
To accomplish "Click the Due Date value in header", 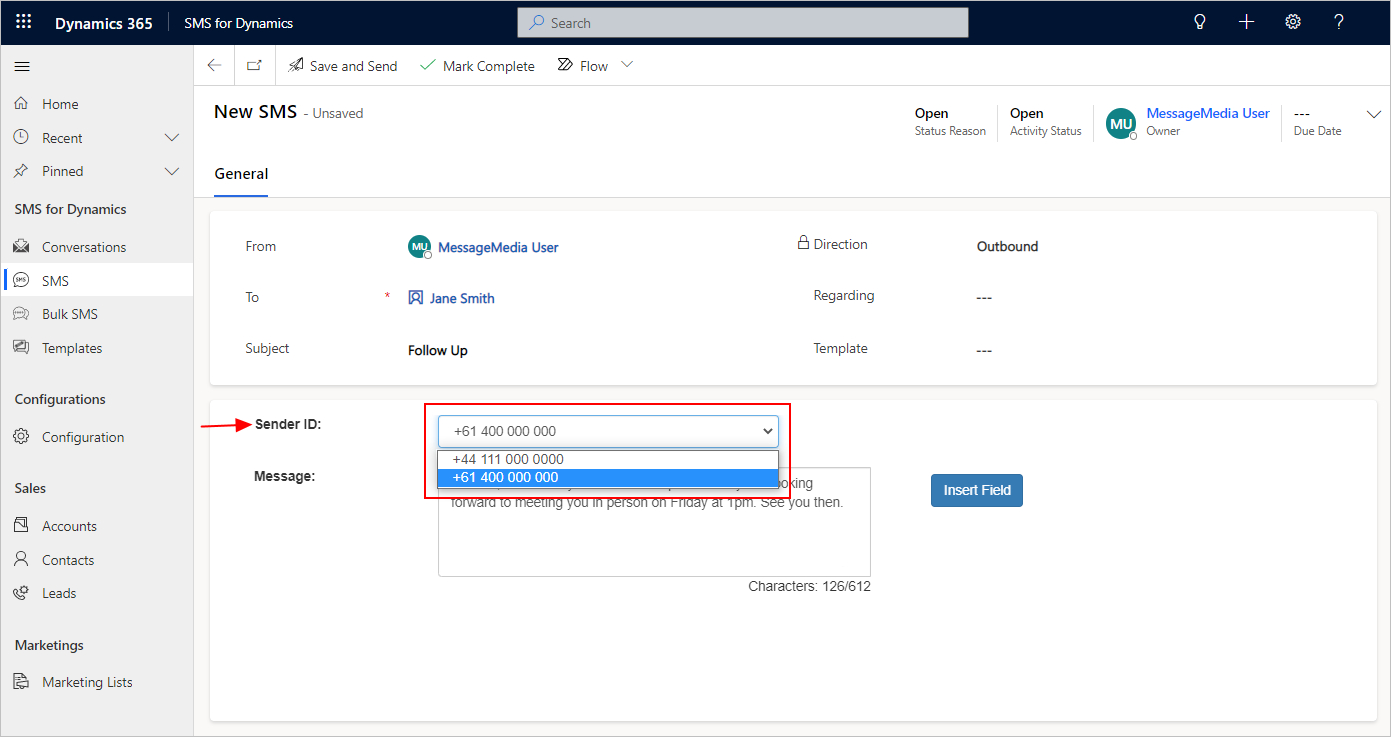I will point(1302,114).
